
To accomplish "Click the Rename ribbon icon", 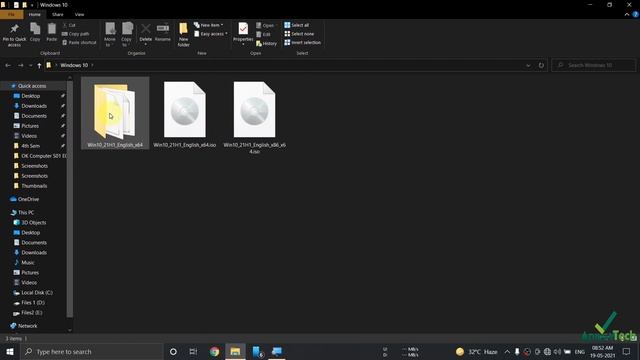I will [162, 32].
